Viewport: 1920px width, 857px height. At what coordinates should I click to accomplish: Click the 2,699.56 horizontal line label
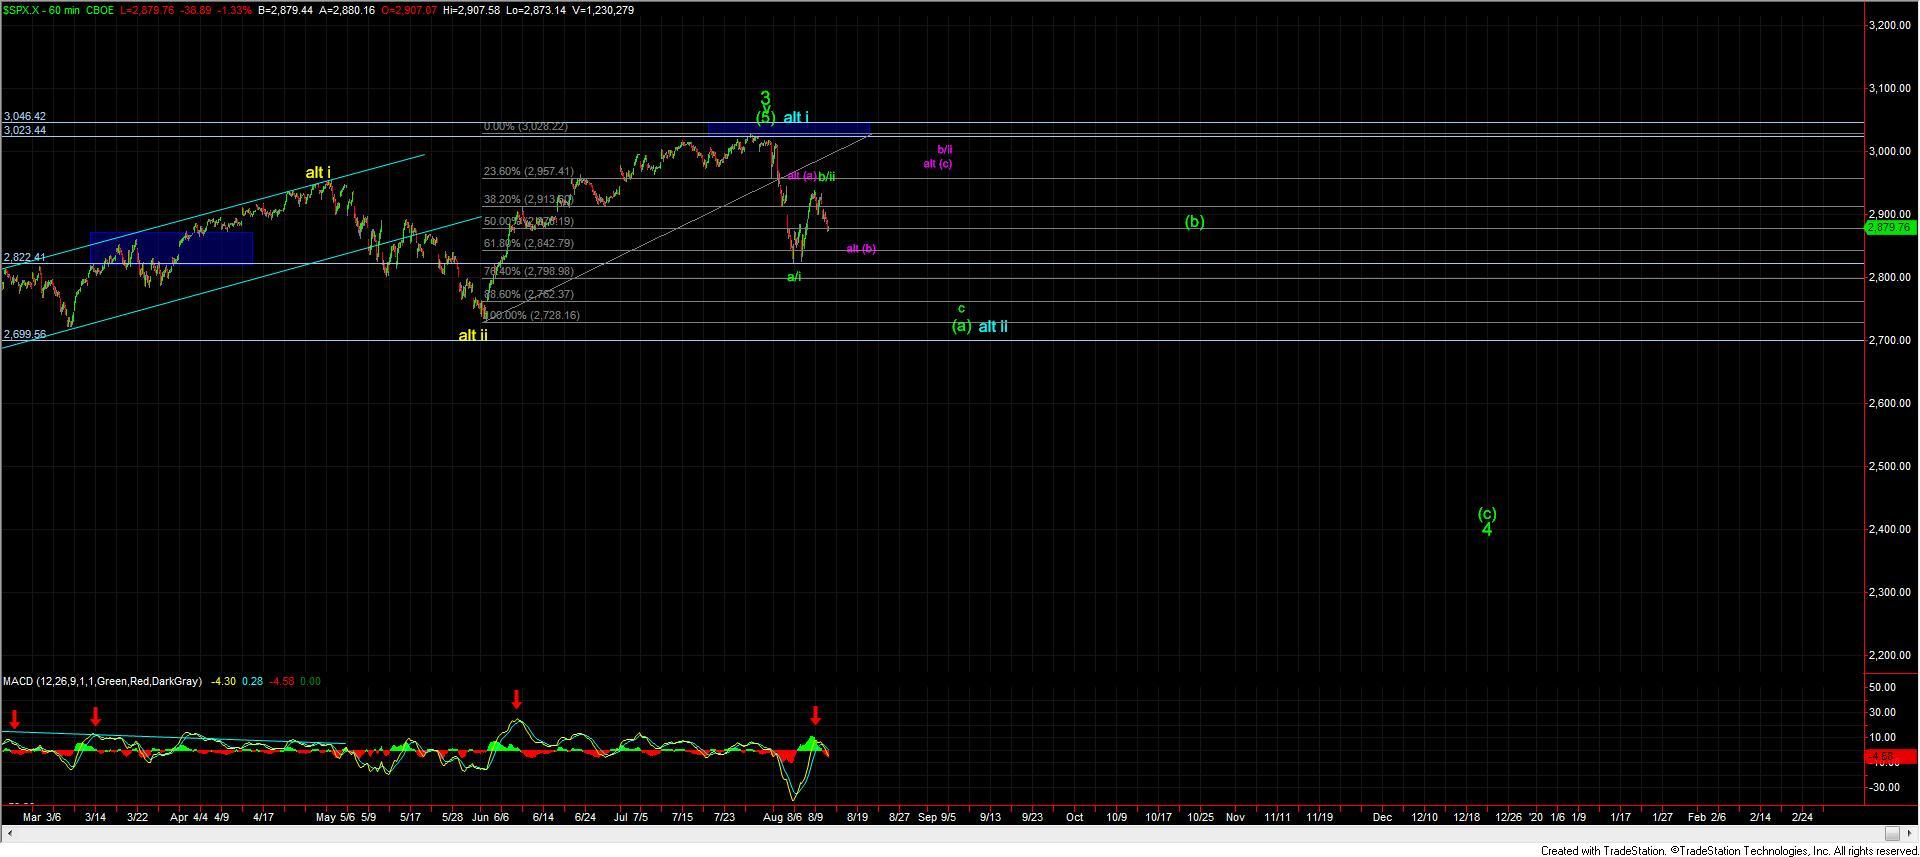click(24, 335)
